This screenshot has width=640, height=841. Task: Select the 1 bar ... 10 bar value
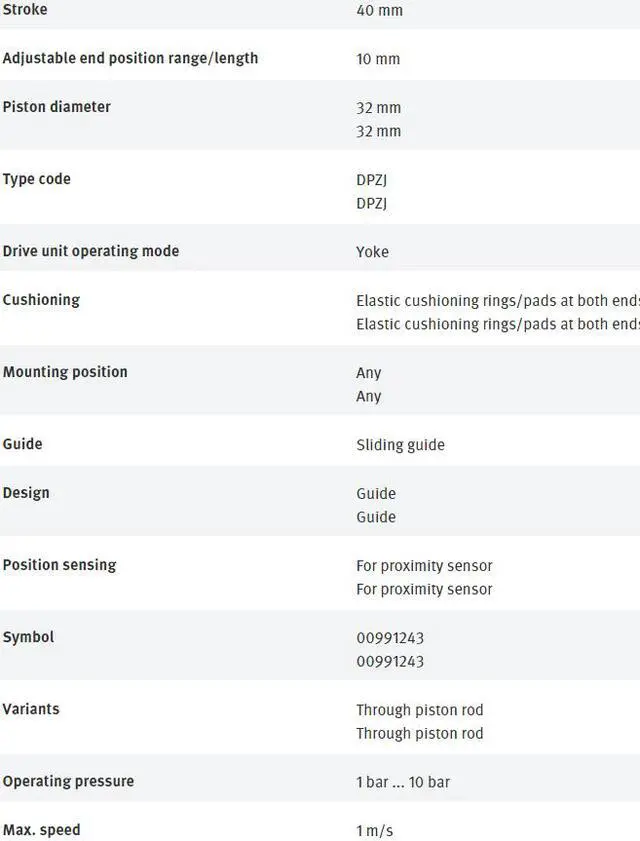click(403, 782)
